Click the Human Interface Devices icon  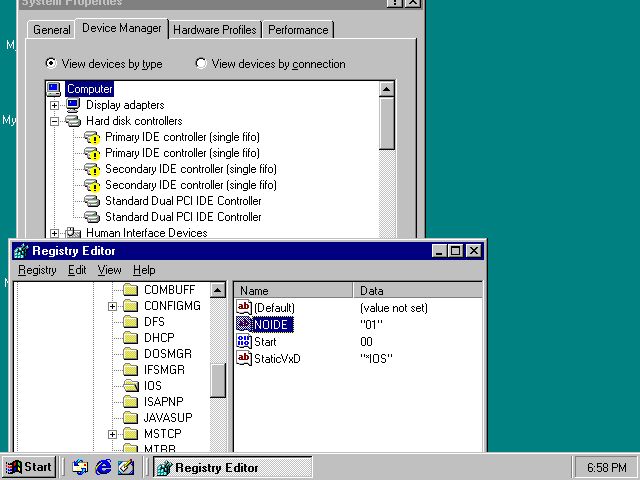coord(73,233)
